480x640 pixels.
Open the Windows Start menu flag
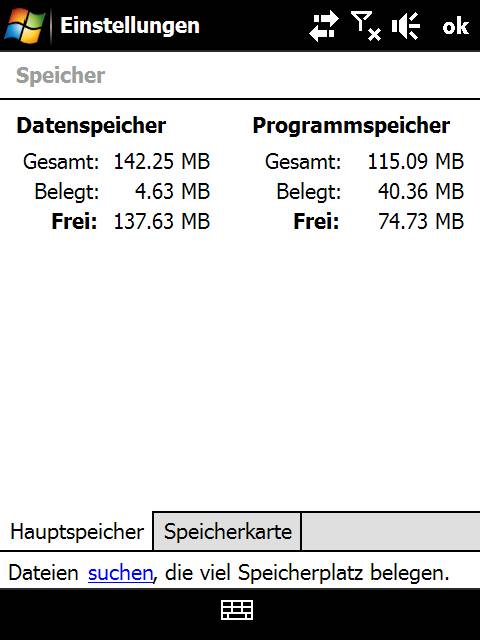24,26
